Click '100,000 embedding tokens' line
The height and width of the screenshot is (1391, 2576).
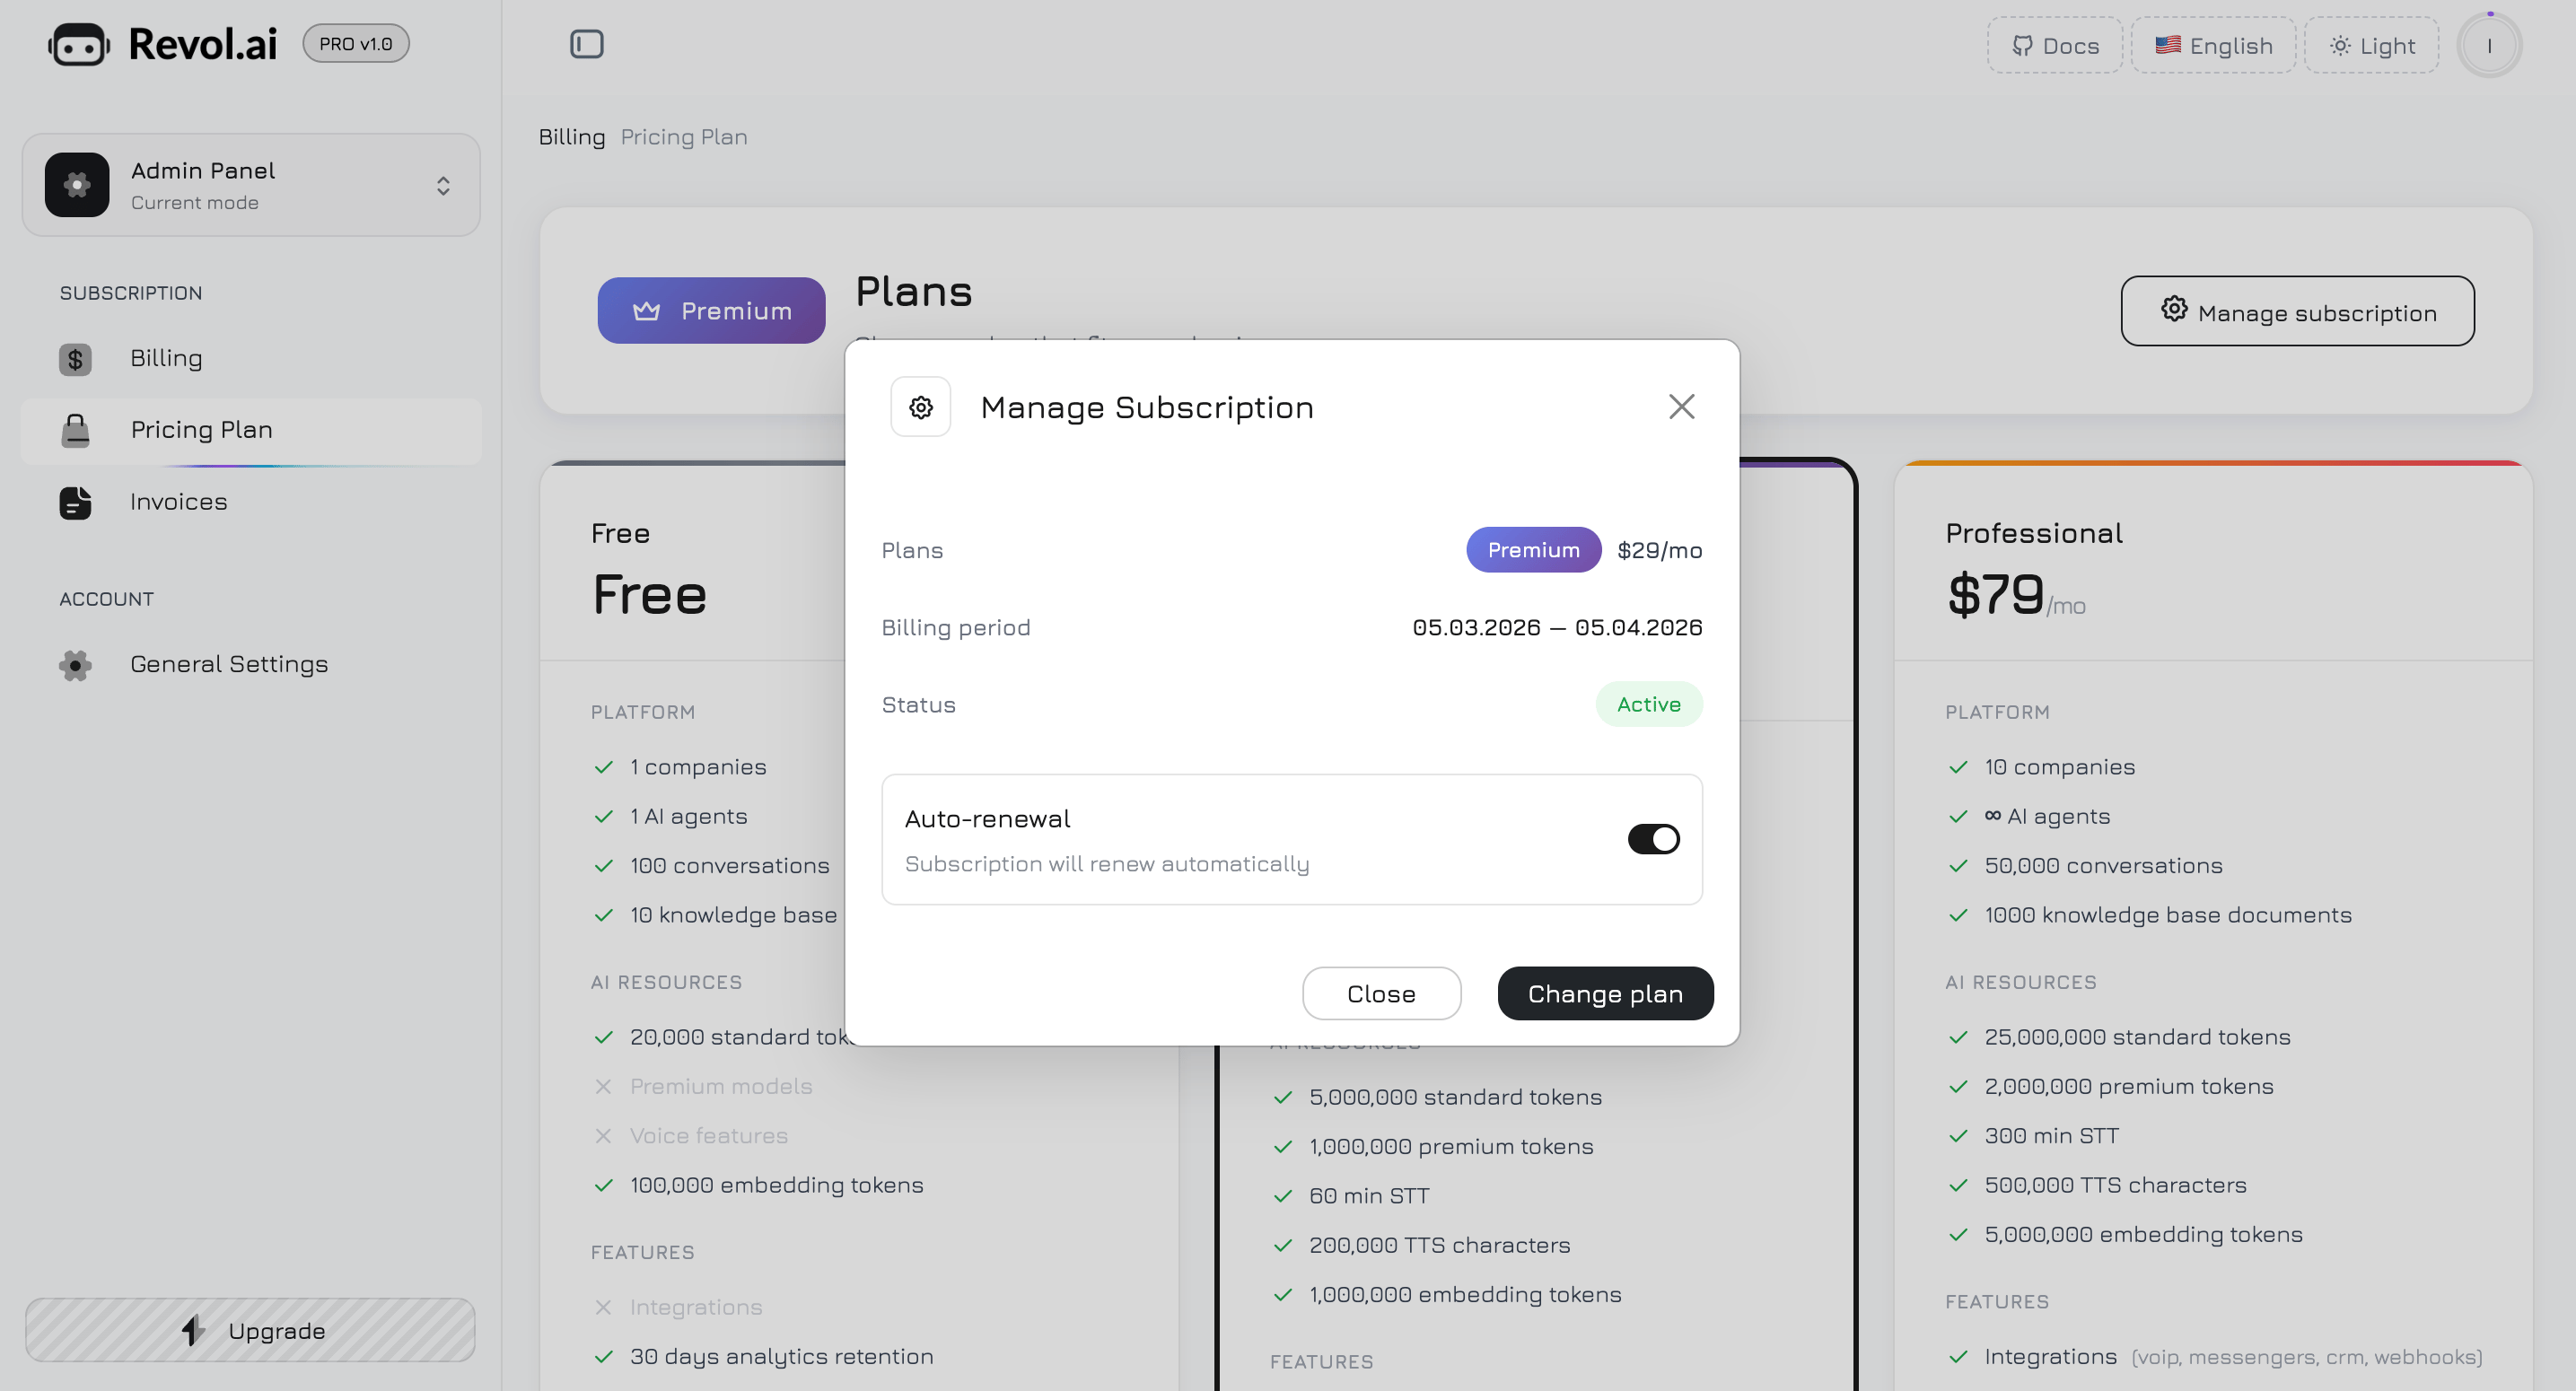(776, 1185)
